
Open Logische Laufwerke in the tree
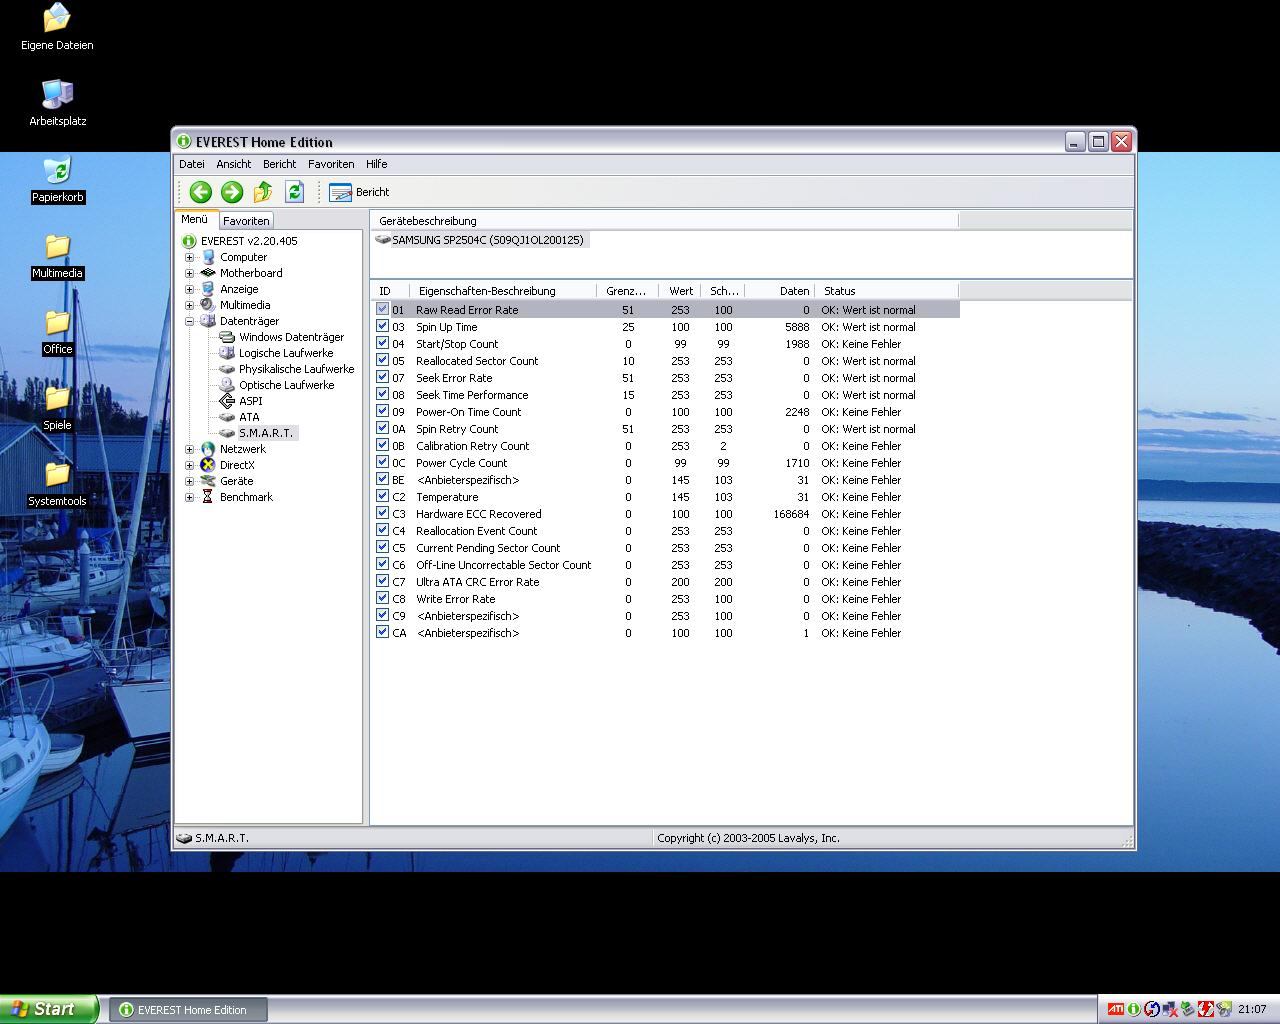(x=286, y=353)
